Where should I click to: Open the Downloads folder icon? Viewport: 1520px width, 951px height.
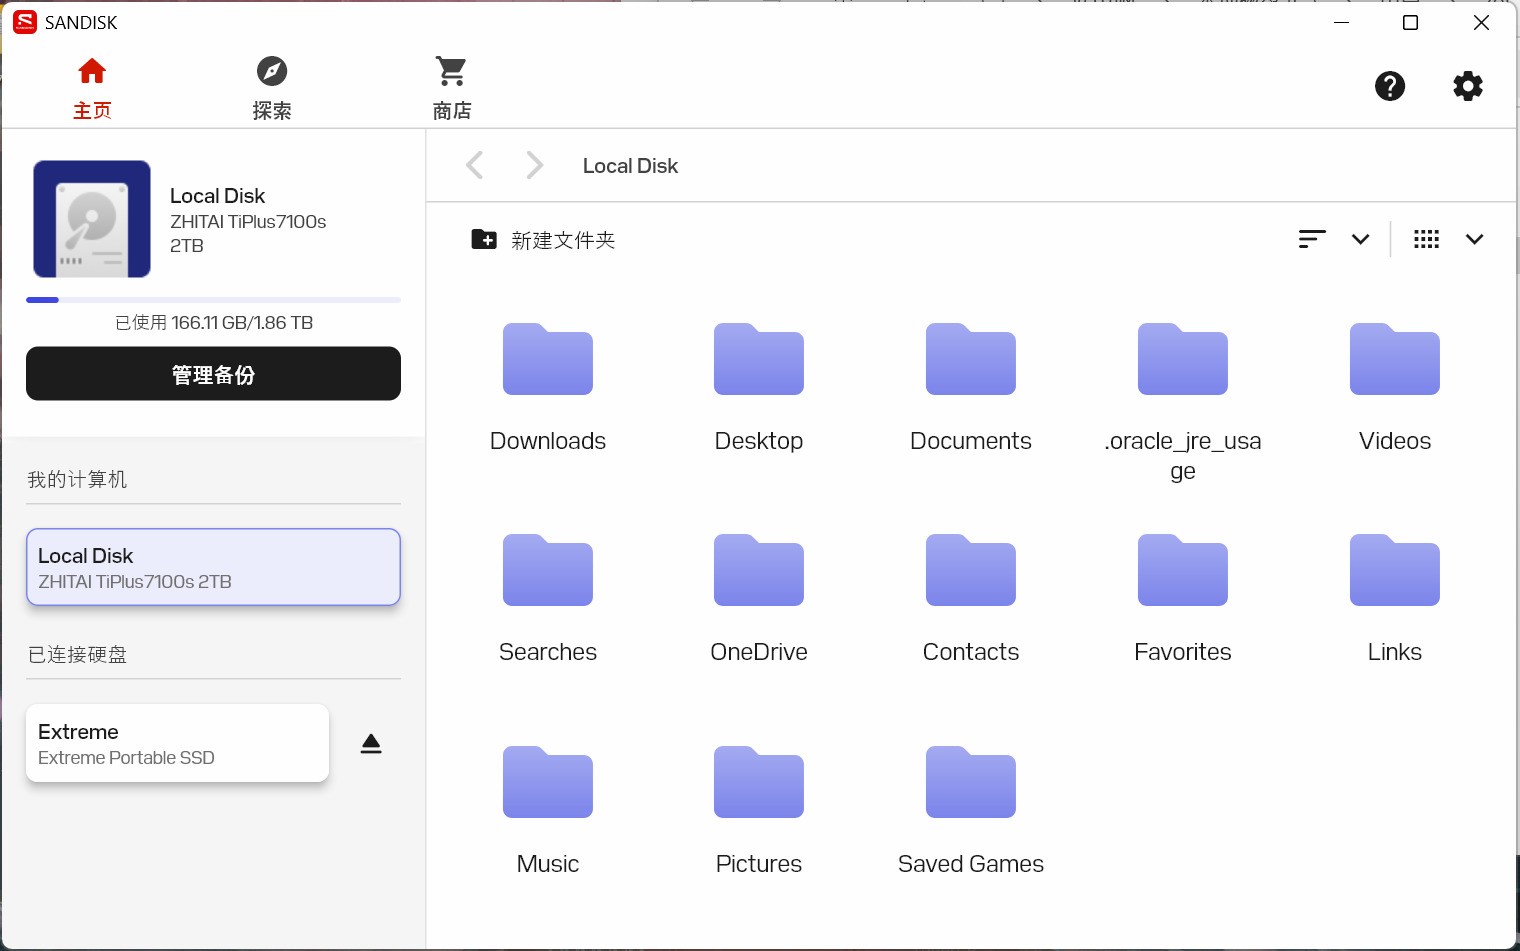[x=548, y=359]
